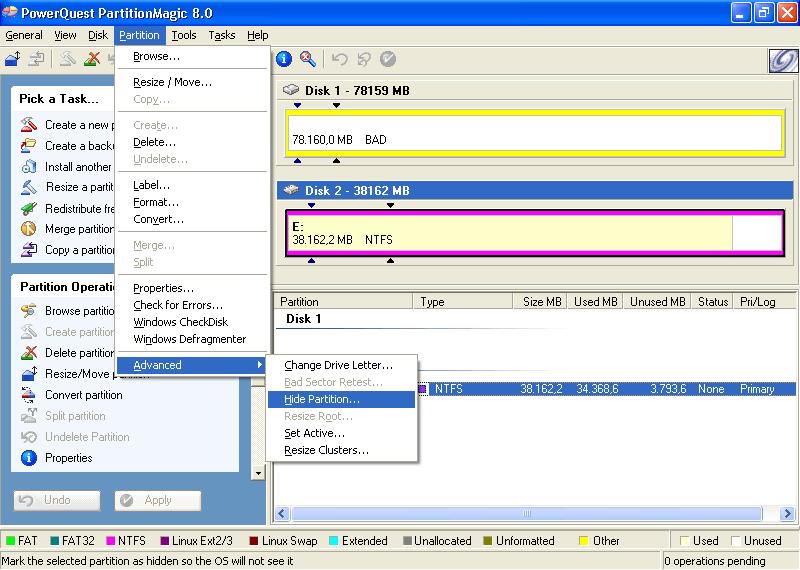Viewport: 800px width, 570px height.
Task: Click the blue info Properties toolbar icon
Action: point(284,59)
